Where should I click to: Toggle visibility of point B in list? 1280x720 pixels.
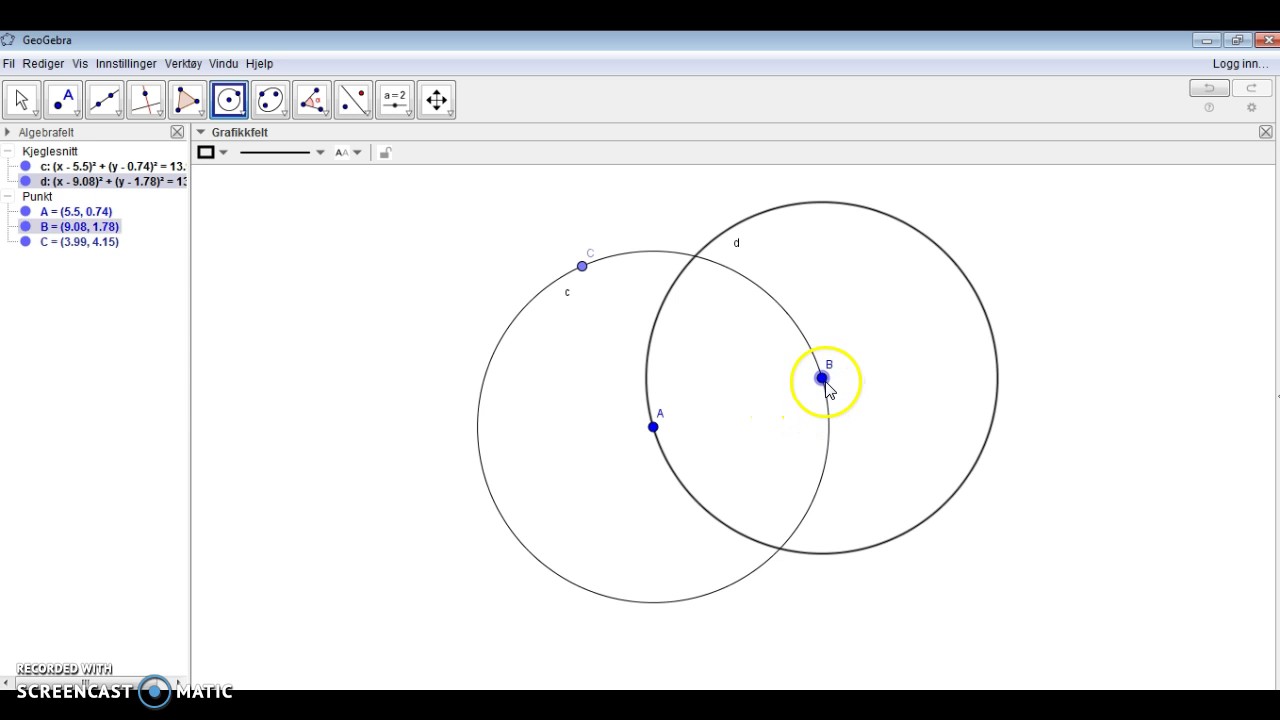tap(26, 226)
